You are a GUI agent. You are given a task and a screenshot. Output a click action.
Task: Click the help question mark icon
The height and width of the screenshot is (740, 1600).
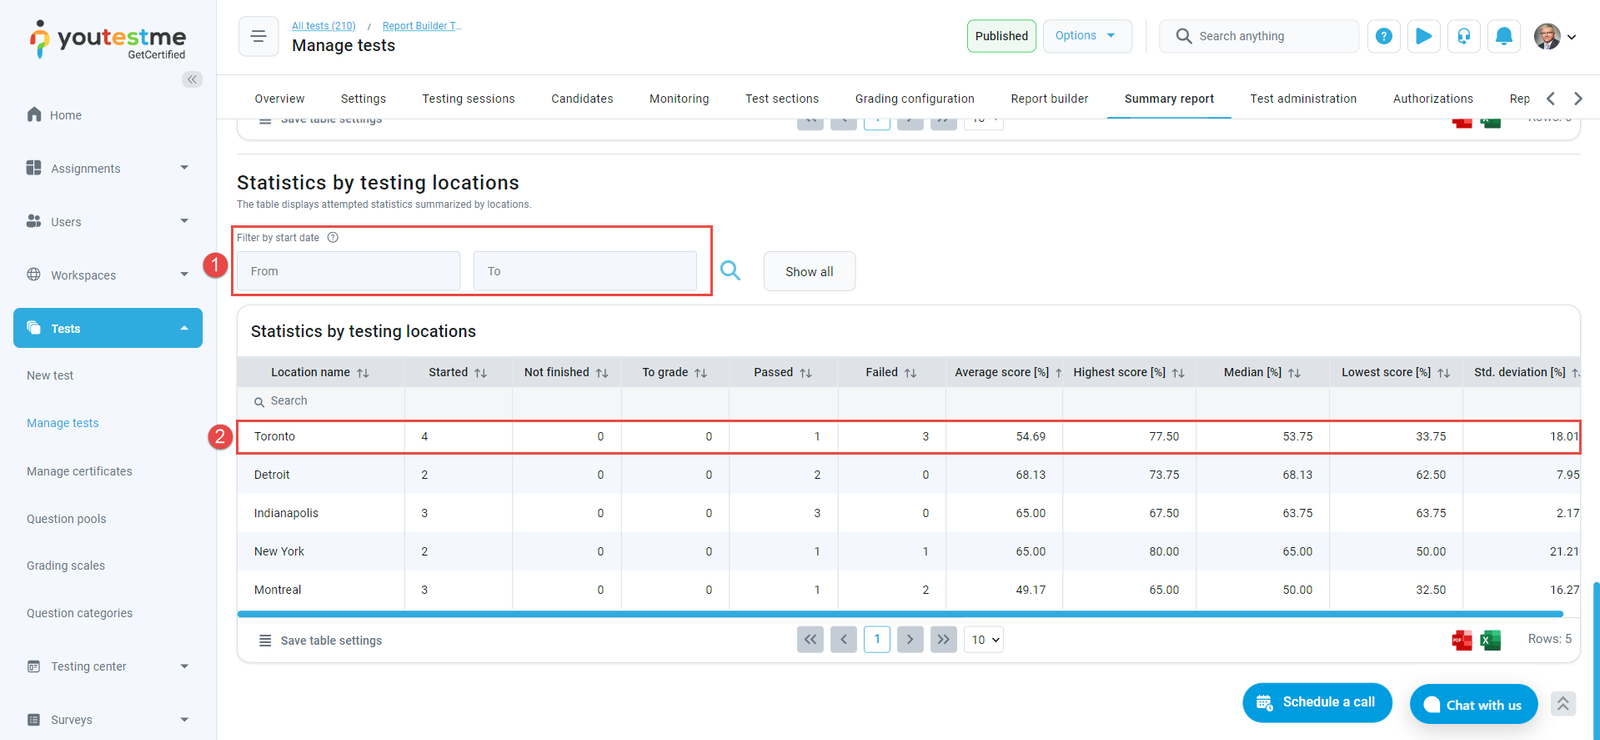[x=1383, y=36]
